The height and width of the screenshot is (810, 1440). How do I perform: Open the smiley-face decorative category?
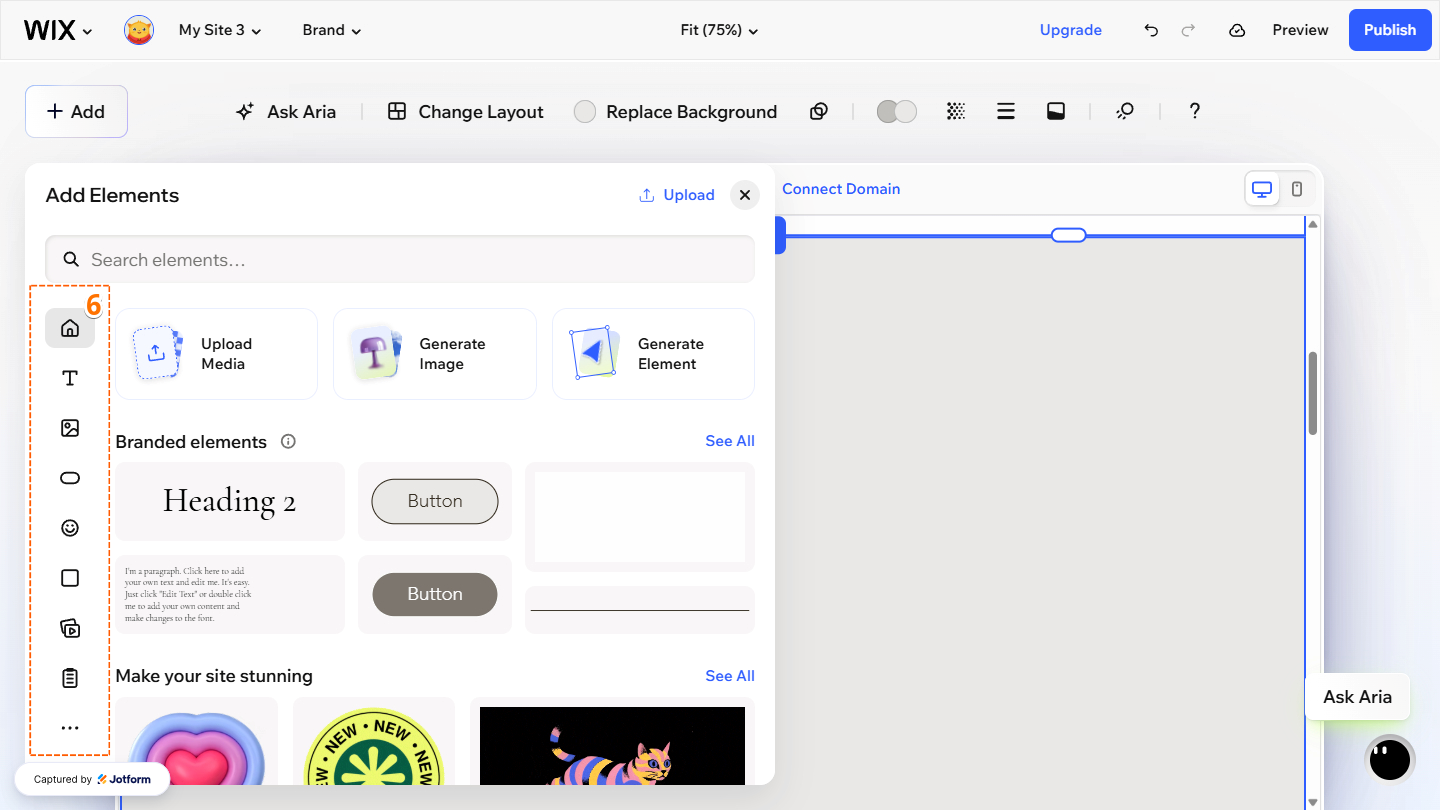tap(70, 528)
